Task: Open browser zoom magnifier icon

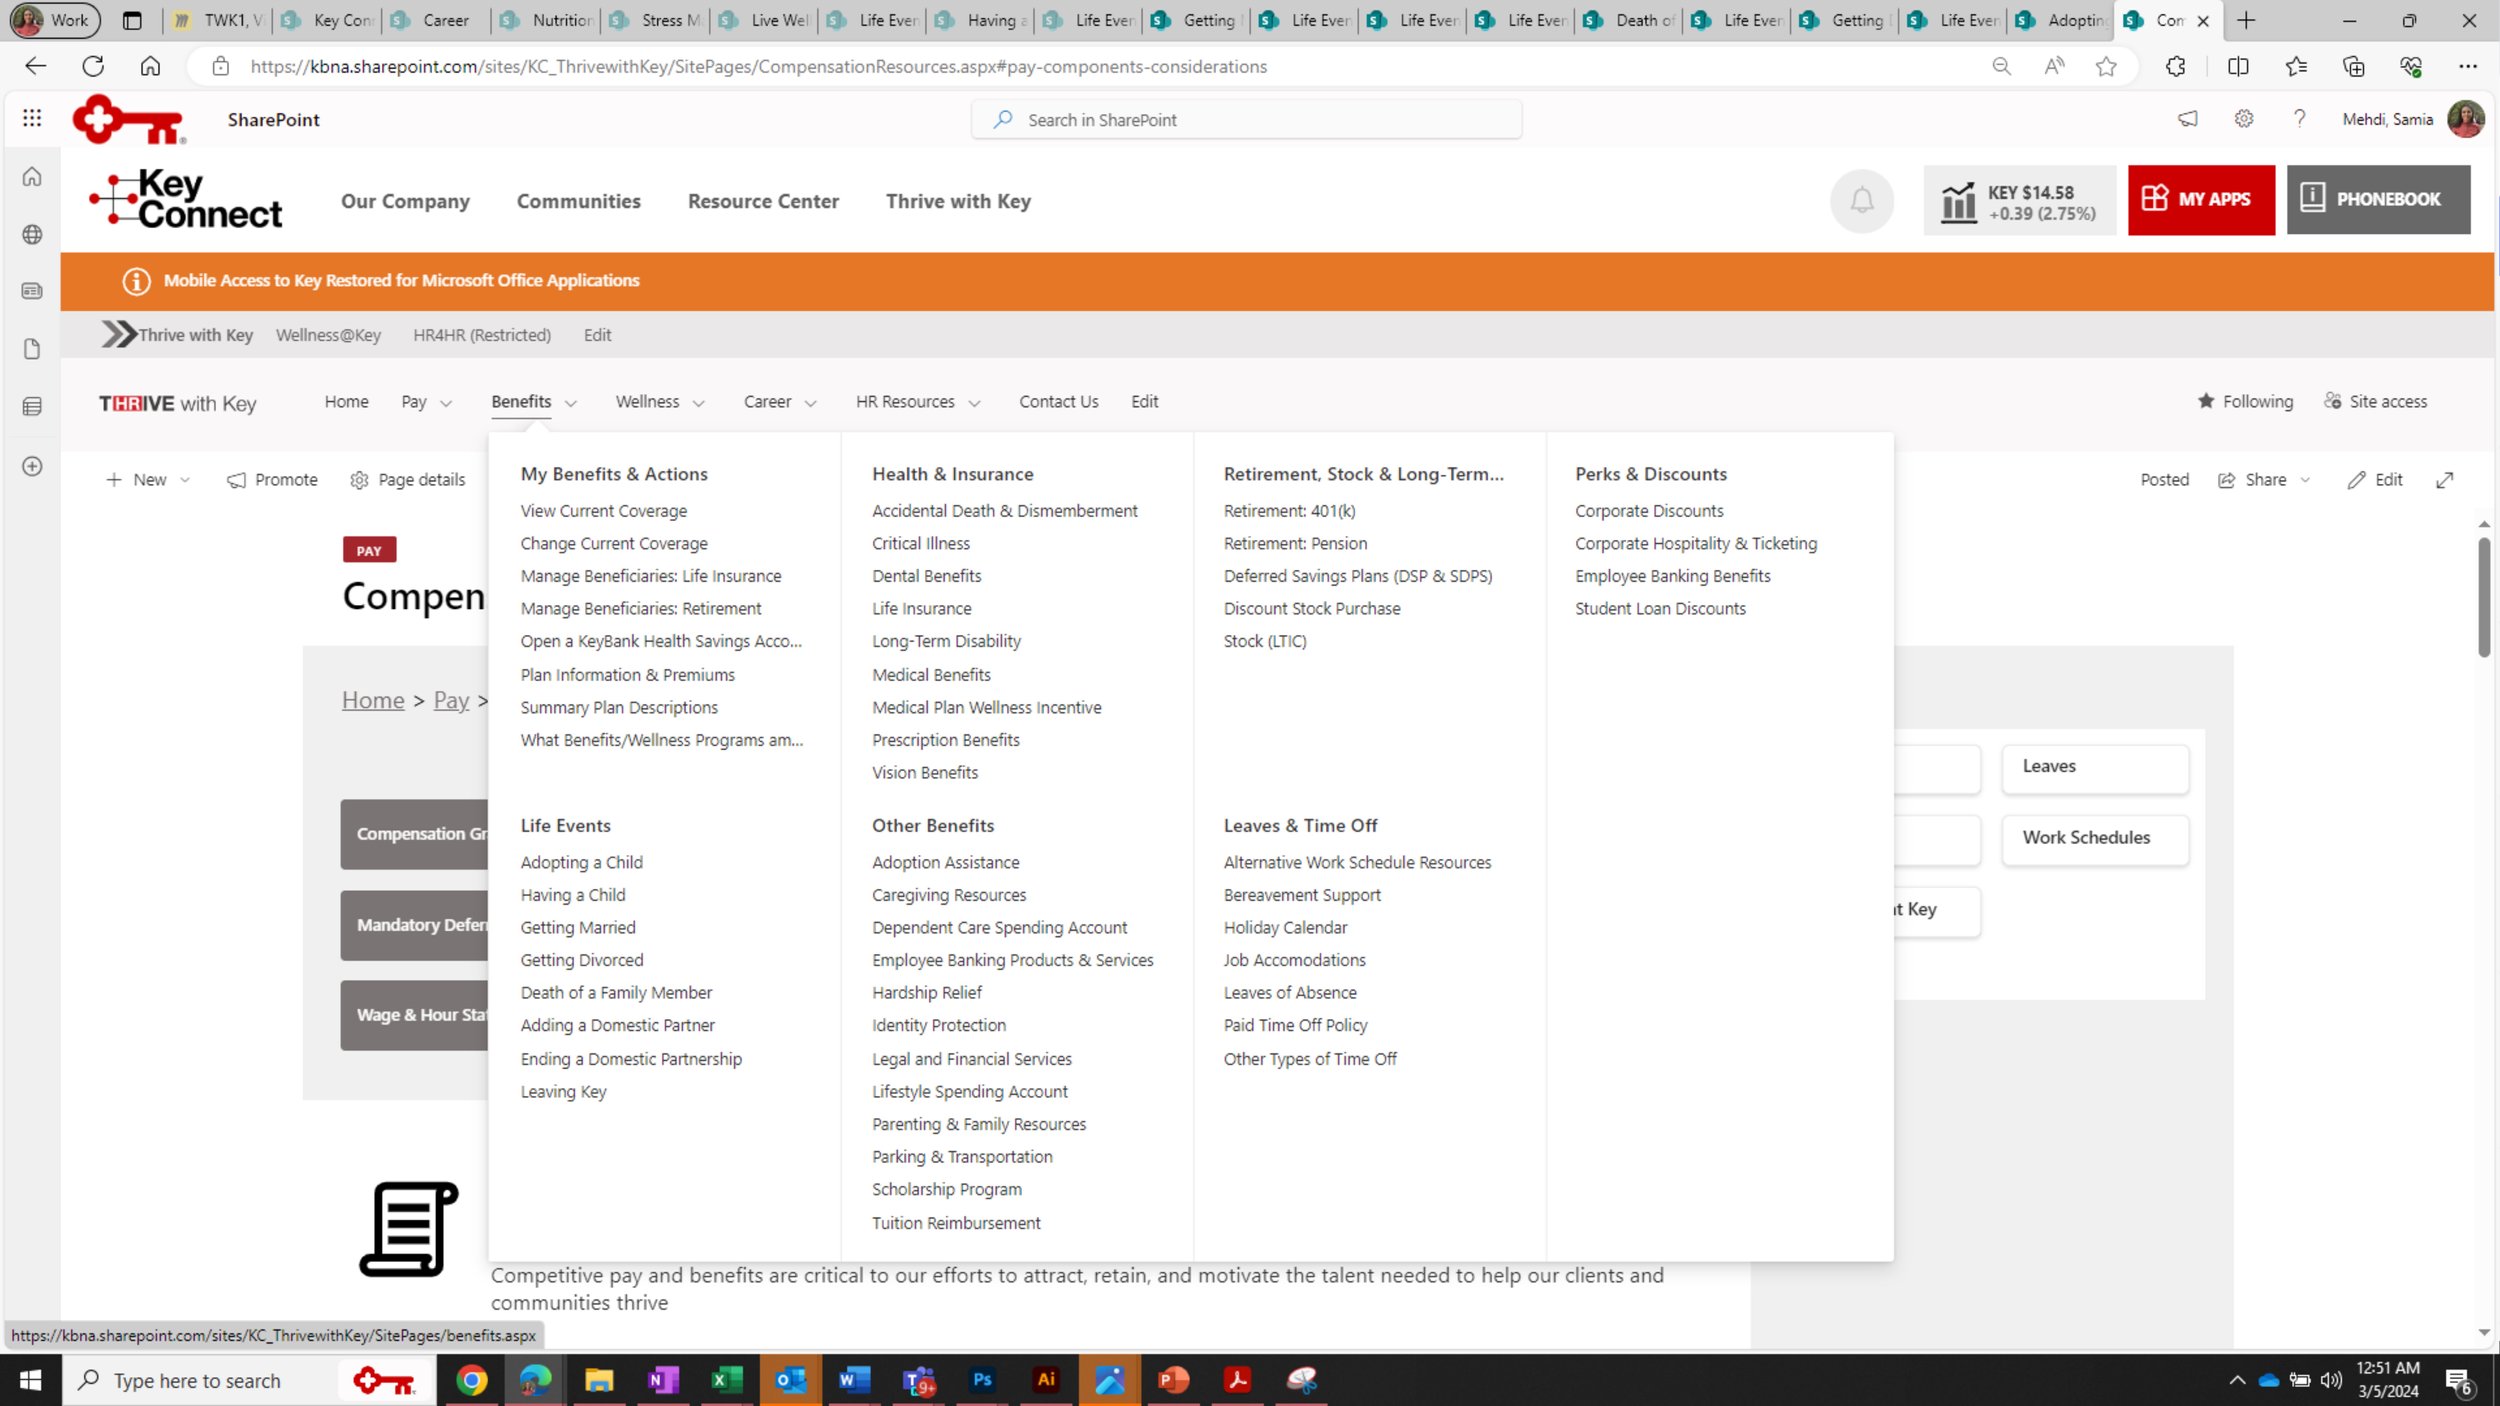Action: [2001, 66]
